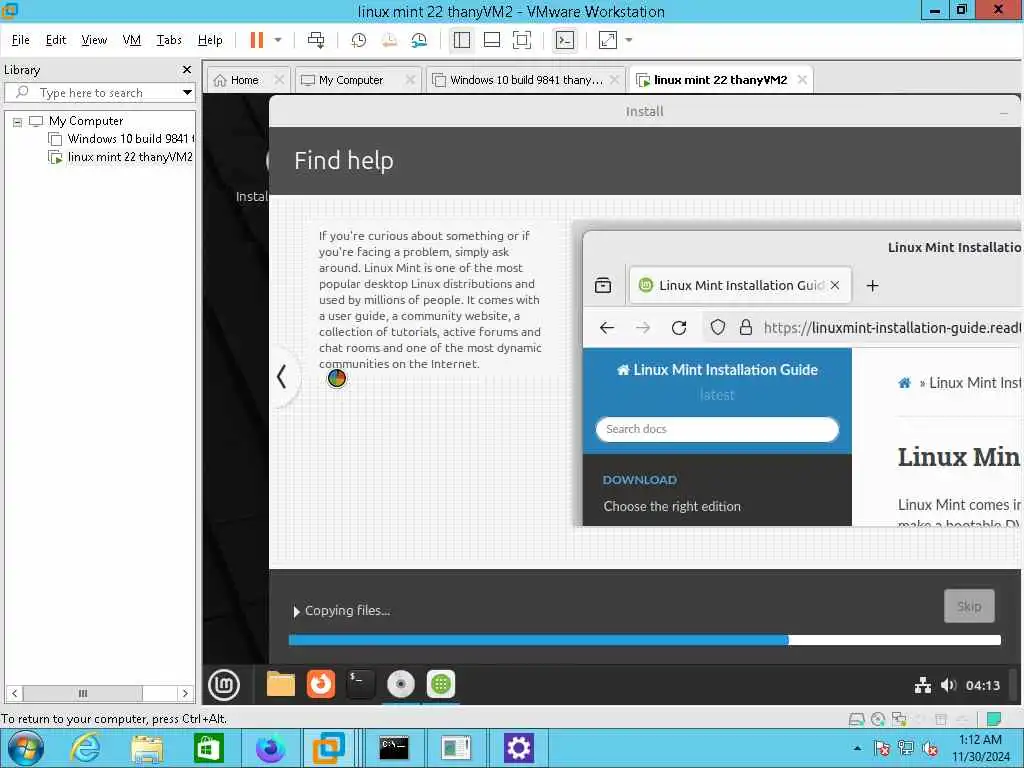Collapse the My Computer tree node
Viewport: 1024px width, 768px height.
click(18, 121)
